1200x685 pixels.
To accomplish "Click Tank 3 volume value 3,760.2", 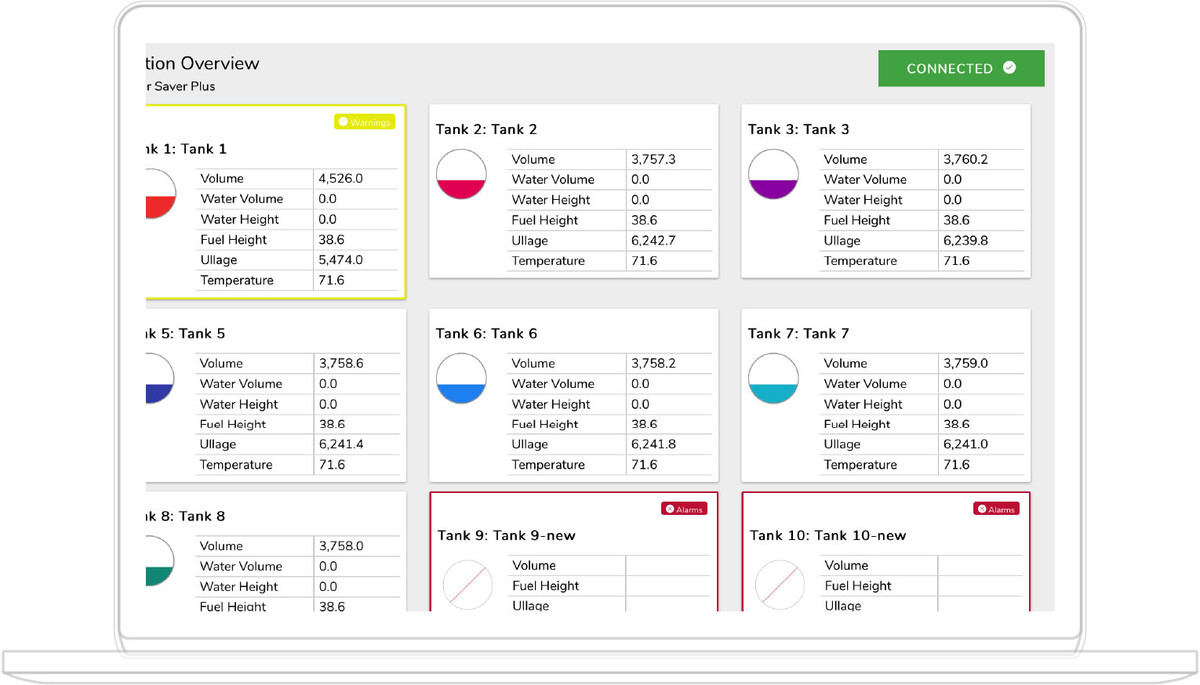I will [x=965, y=159].
